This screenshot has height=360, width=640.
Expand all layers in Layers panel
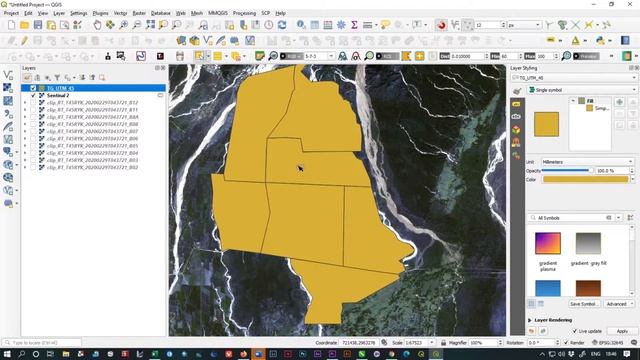coord(82,78)
